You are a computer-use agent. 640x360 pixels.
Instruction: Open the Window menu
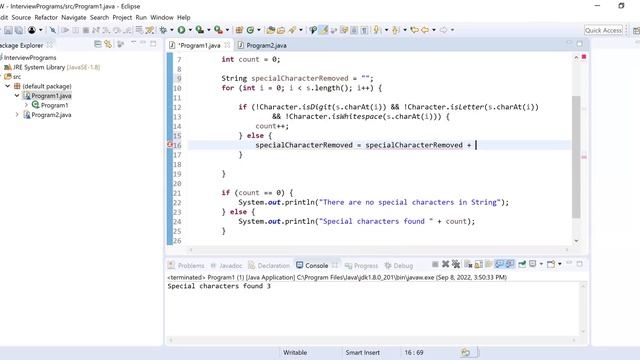click(x=162, y=18)
